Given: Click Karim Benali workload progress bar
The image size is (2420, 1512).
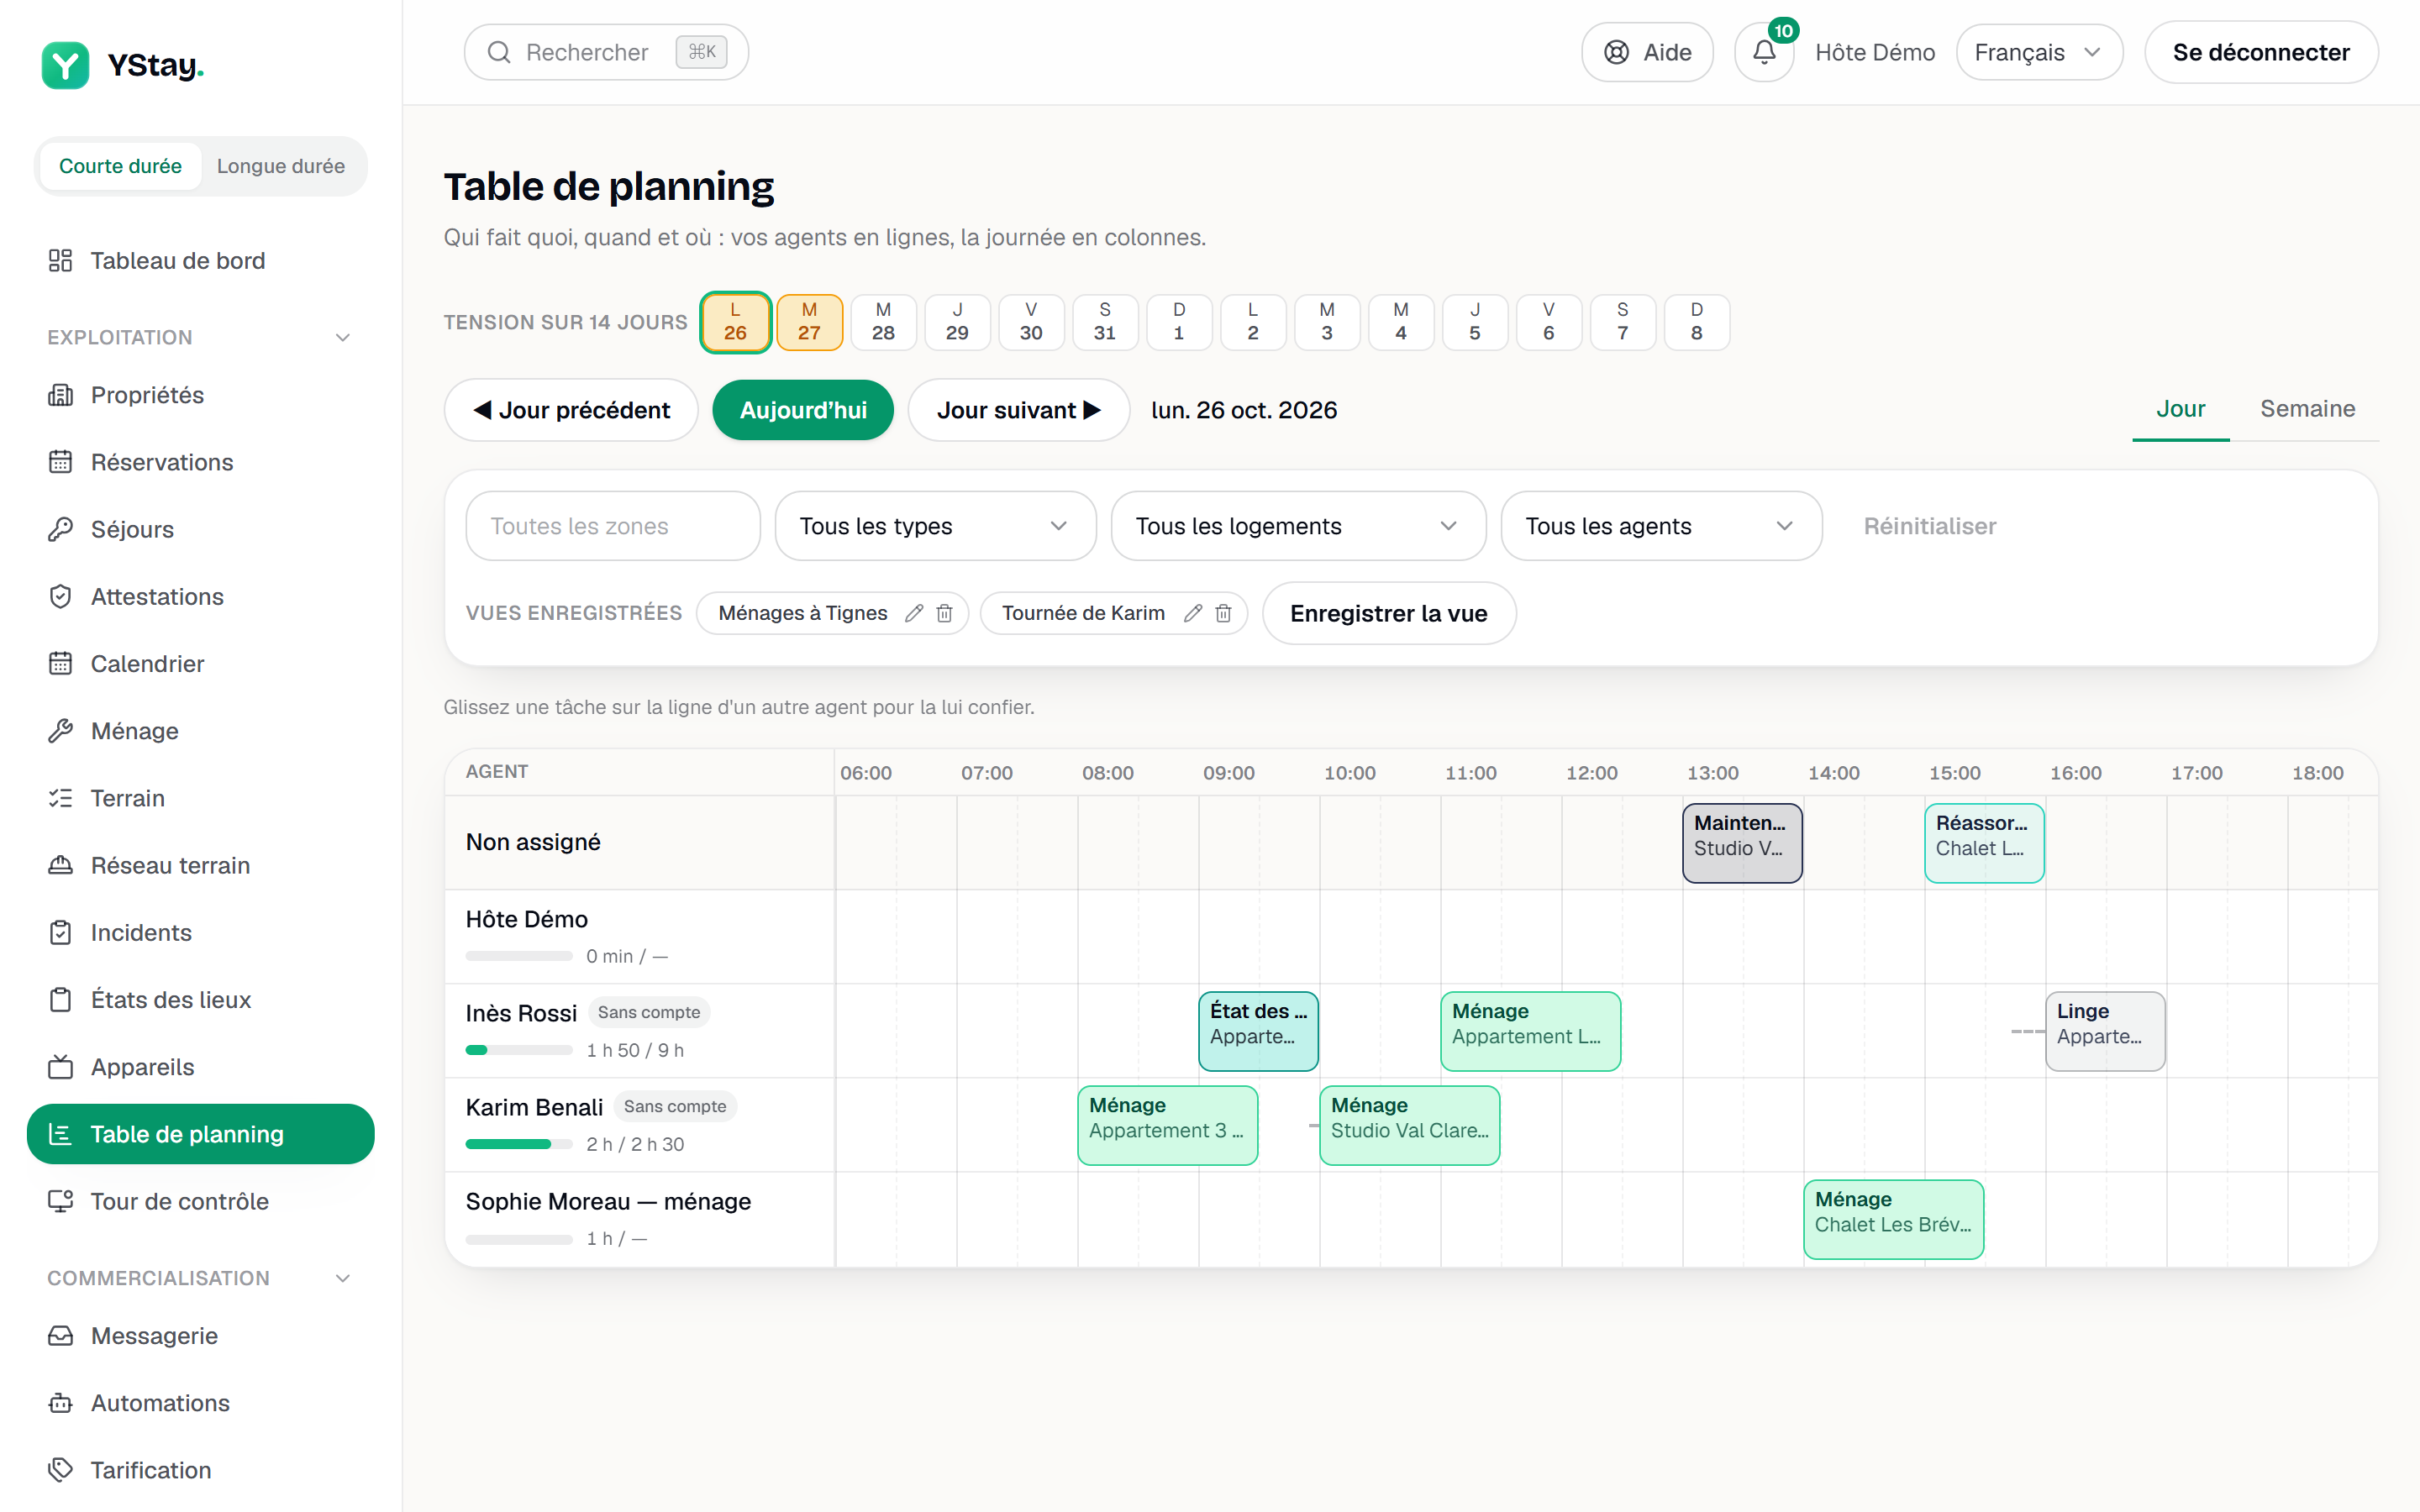Looking at the screenshot, I should click(x=519, y=1144).
